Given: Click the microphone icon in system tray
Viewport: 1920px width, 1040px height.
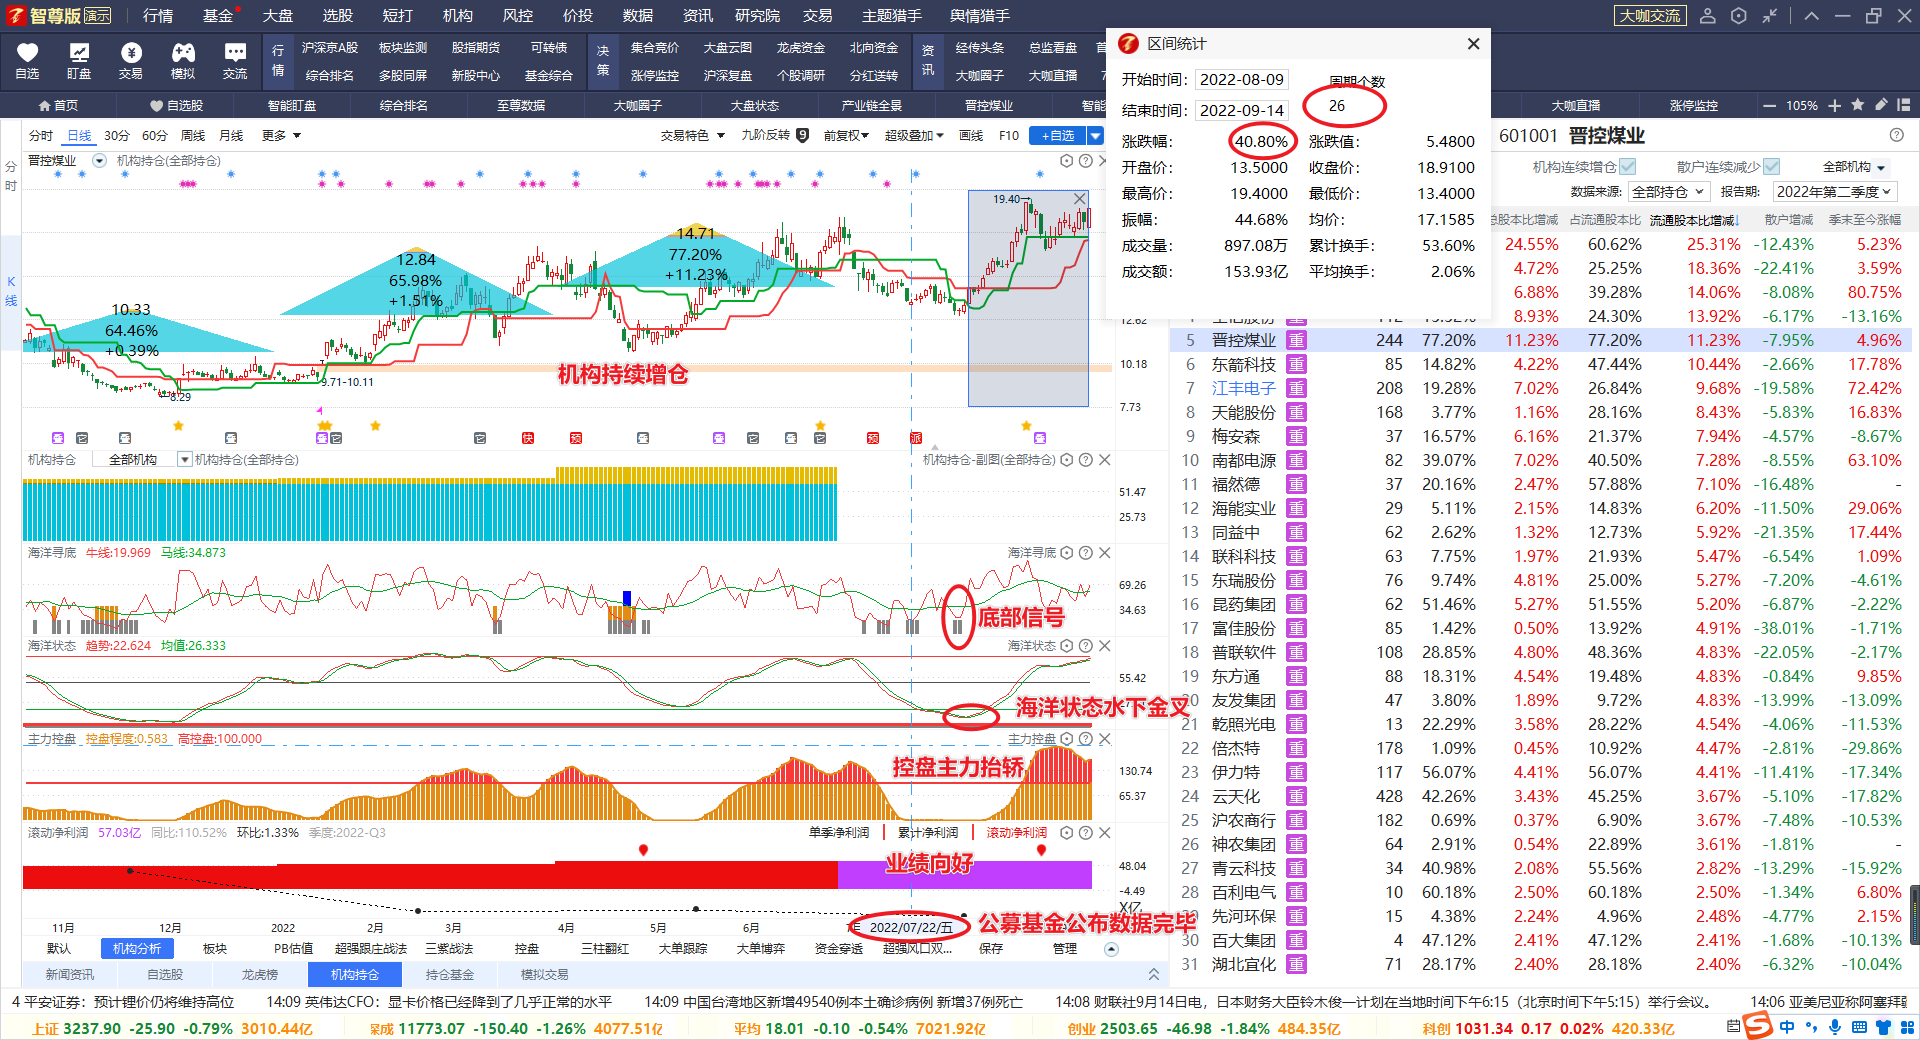Looking at the screenshot, I should (x=1835, y=1027).
